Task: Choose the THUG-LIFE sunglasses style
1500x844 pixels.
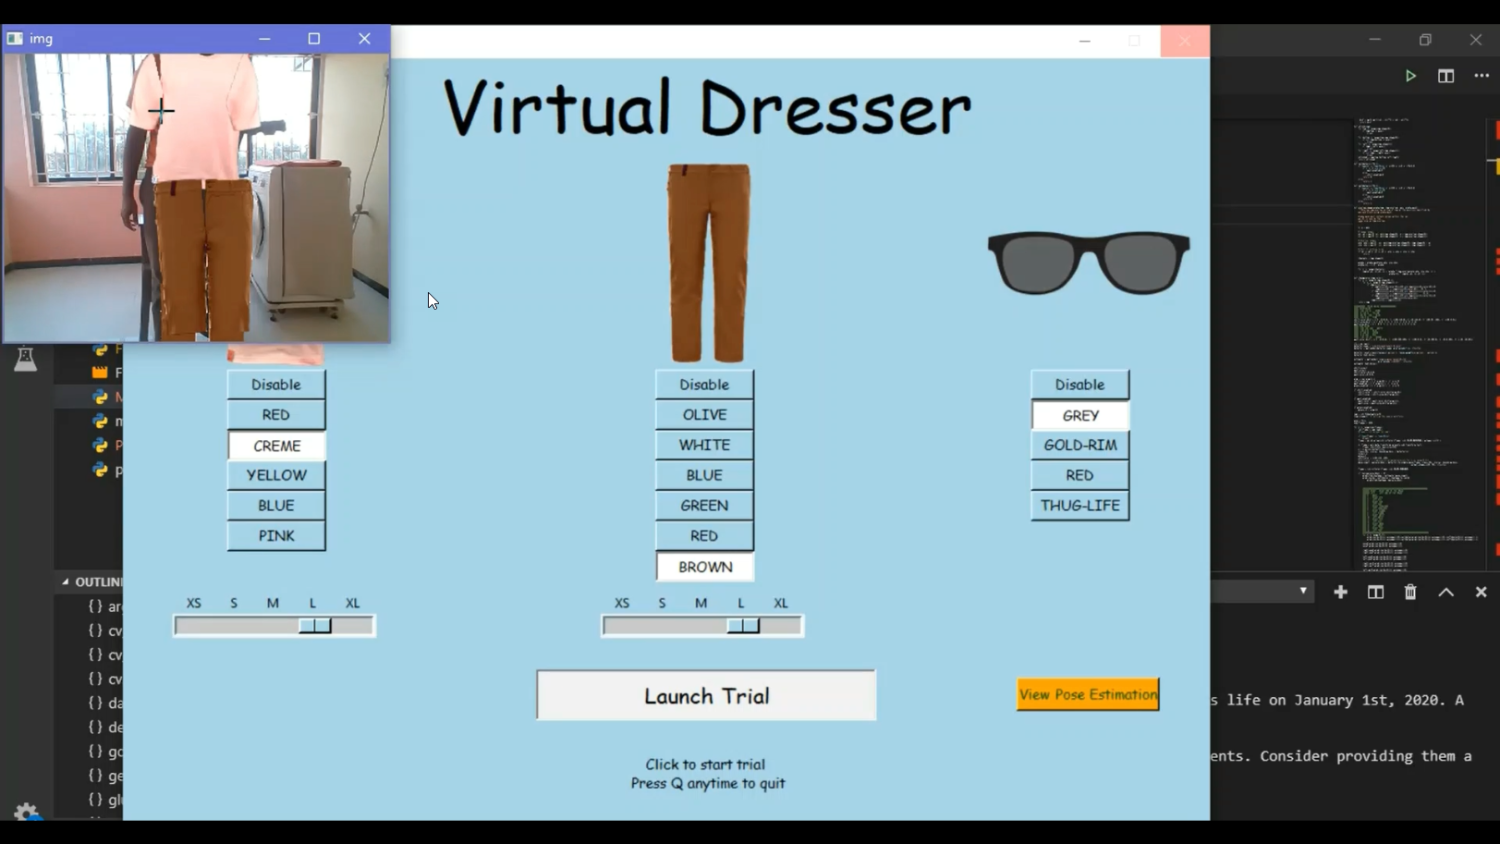Action: pyautogui.click(x=1079, y=505)
